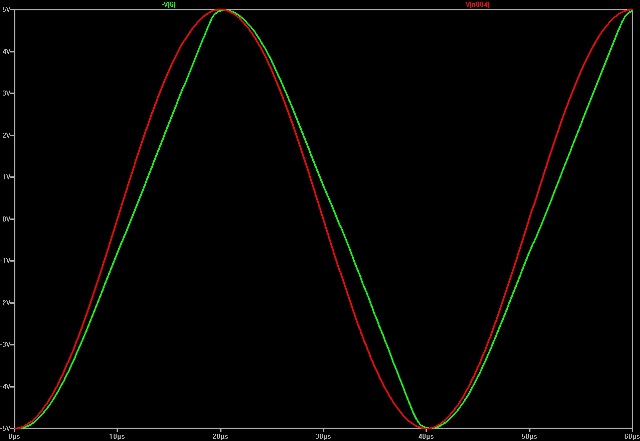640x441 pixels.
Task: Click the 30µs label on the time axis
Action: coord(323,436)
